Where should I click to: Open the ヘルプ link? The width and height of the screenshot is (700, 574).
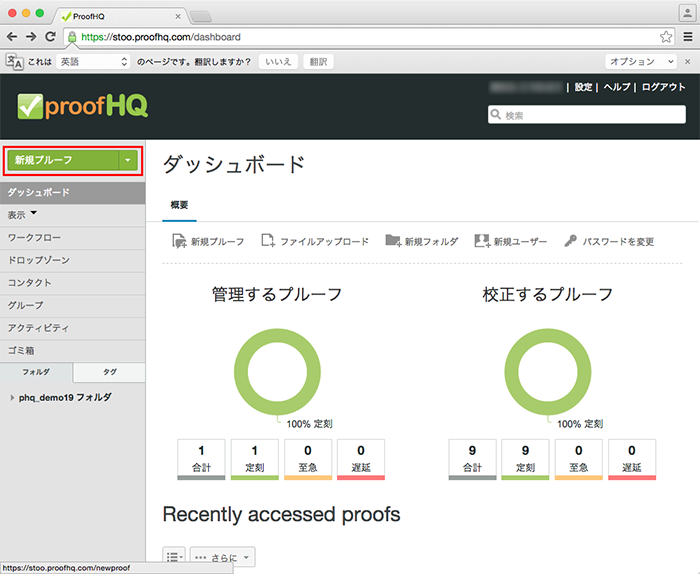(617, 87)
